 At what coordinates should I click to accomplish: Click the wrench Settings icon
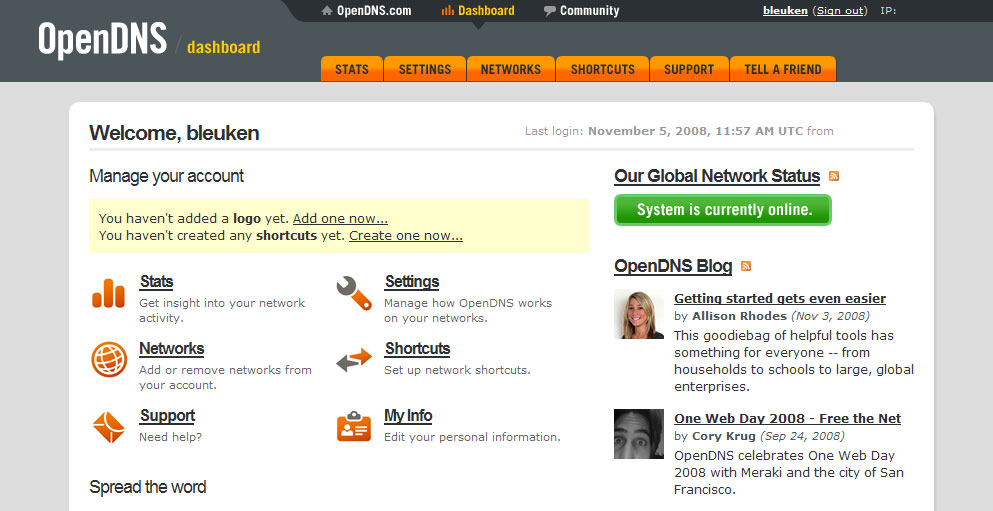coord(354,293)
